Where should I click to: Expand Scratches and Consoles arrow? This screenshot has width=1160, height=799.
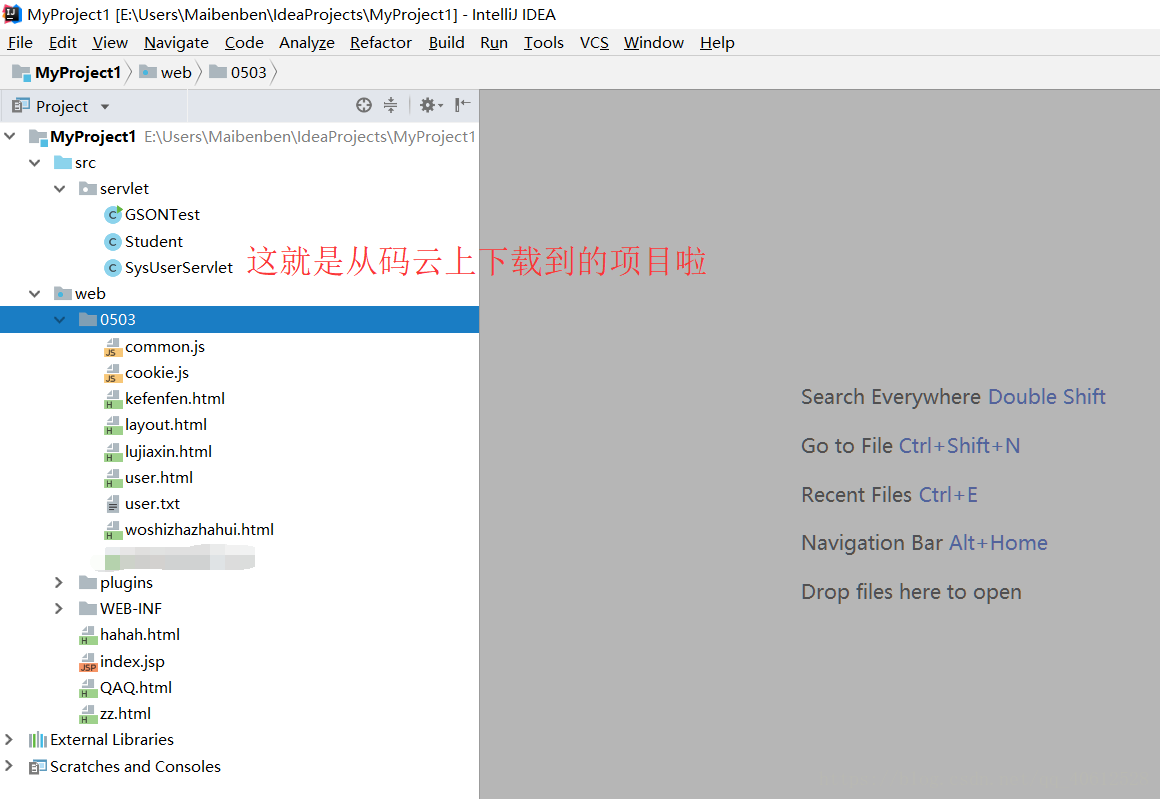click(9, 766)
